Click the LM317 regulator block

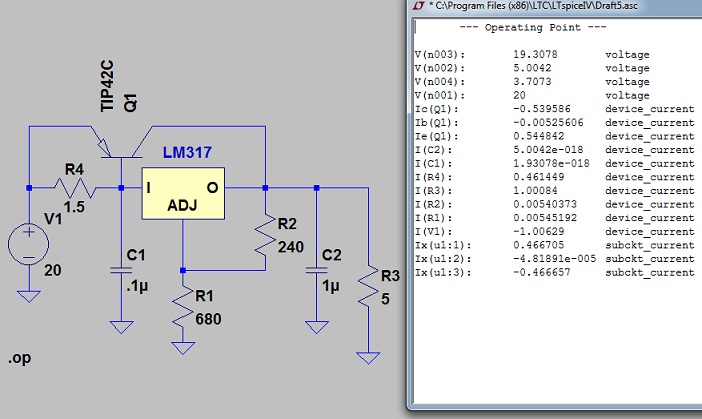tap(182, 194)
